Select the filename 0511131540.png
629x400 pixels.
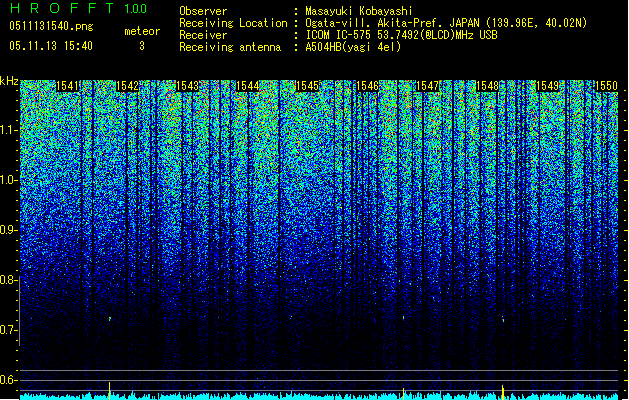[51, 27]
